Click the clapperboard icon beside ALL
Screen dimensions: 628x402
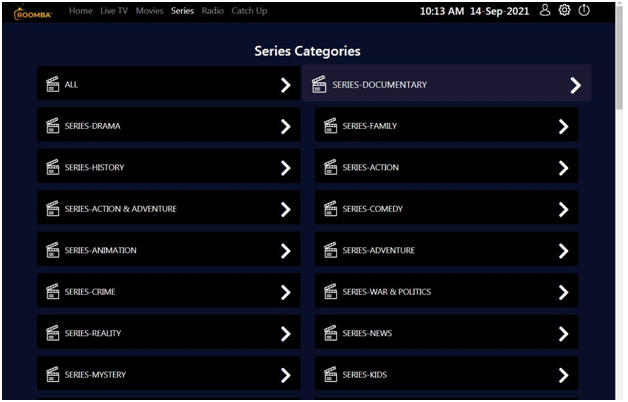click(x=52, y=85)
